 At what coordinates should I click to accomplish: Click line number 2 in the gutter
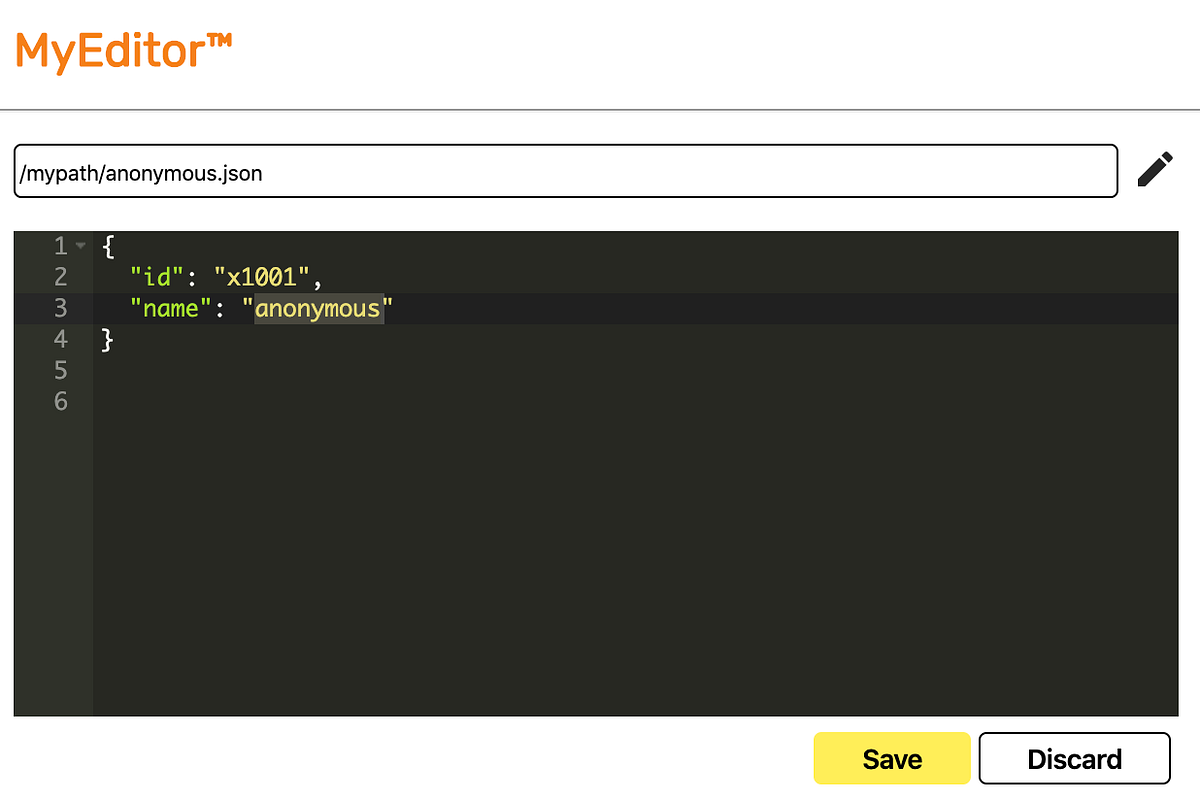60,276
